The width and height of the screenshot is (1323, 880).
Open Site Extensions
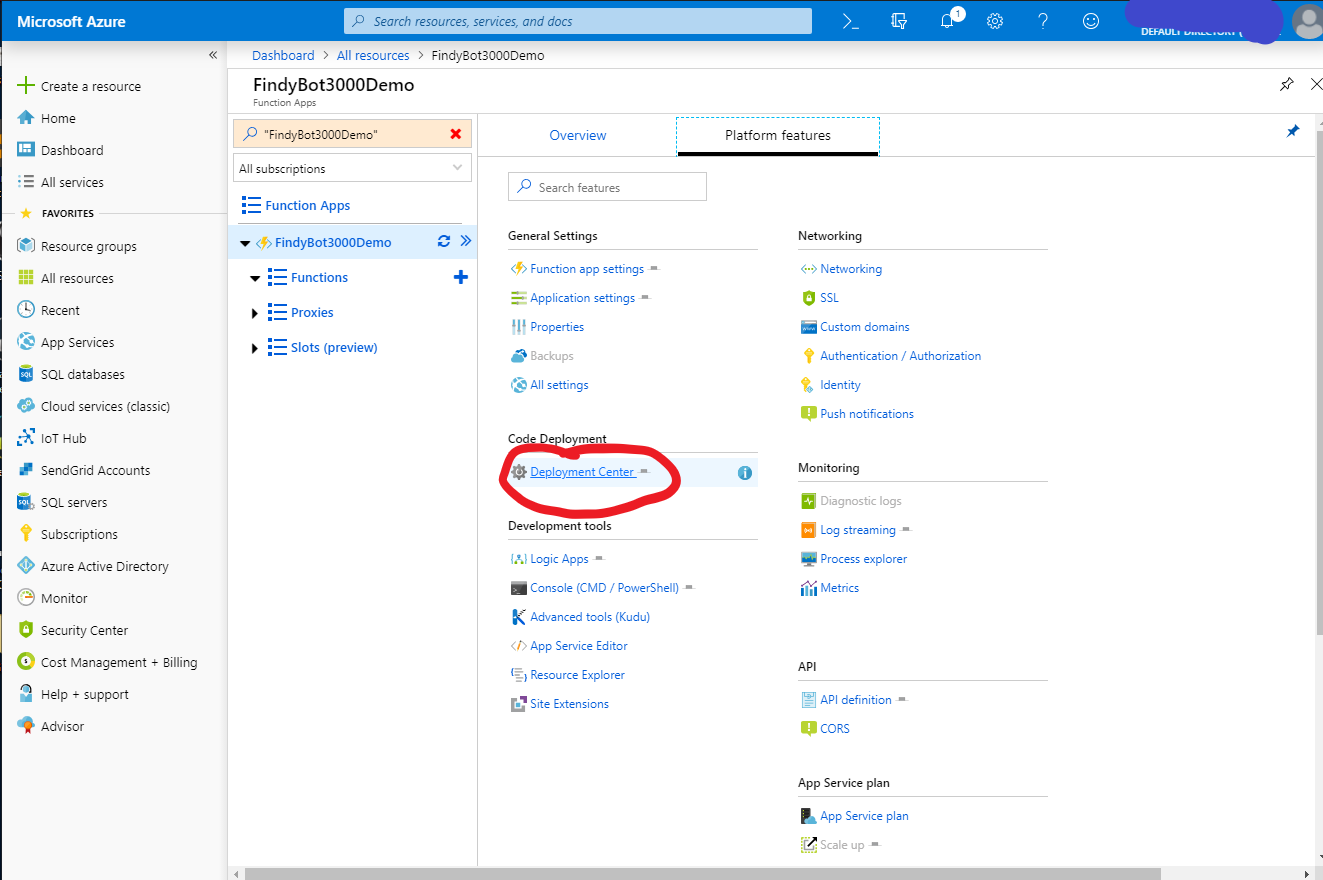click(569, 704)
